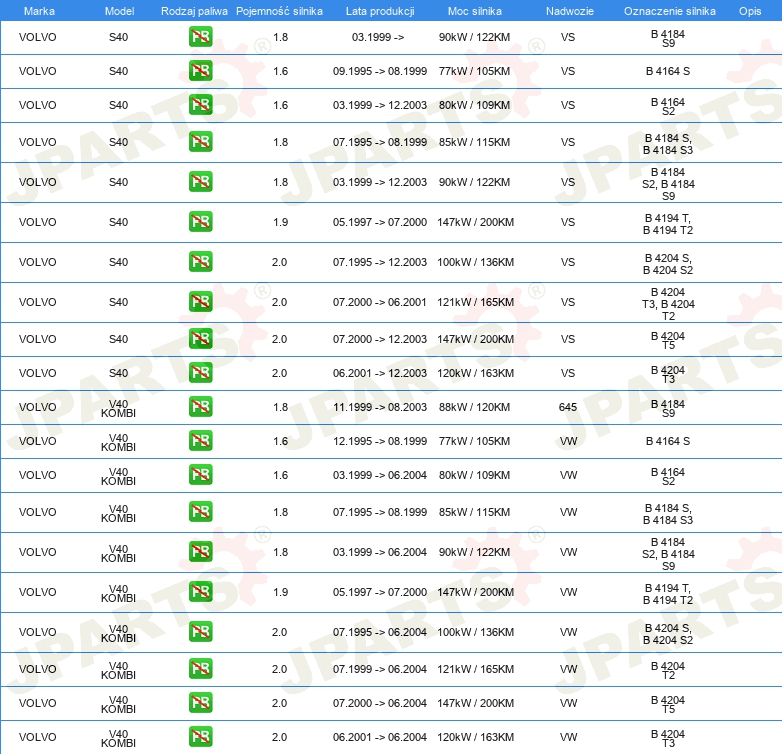Select the date range '07.2000 -> 06.2001'
The height and width of the screenshot is (754, 782).
tap(380, 302)
